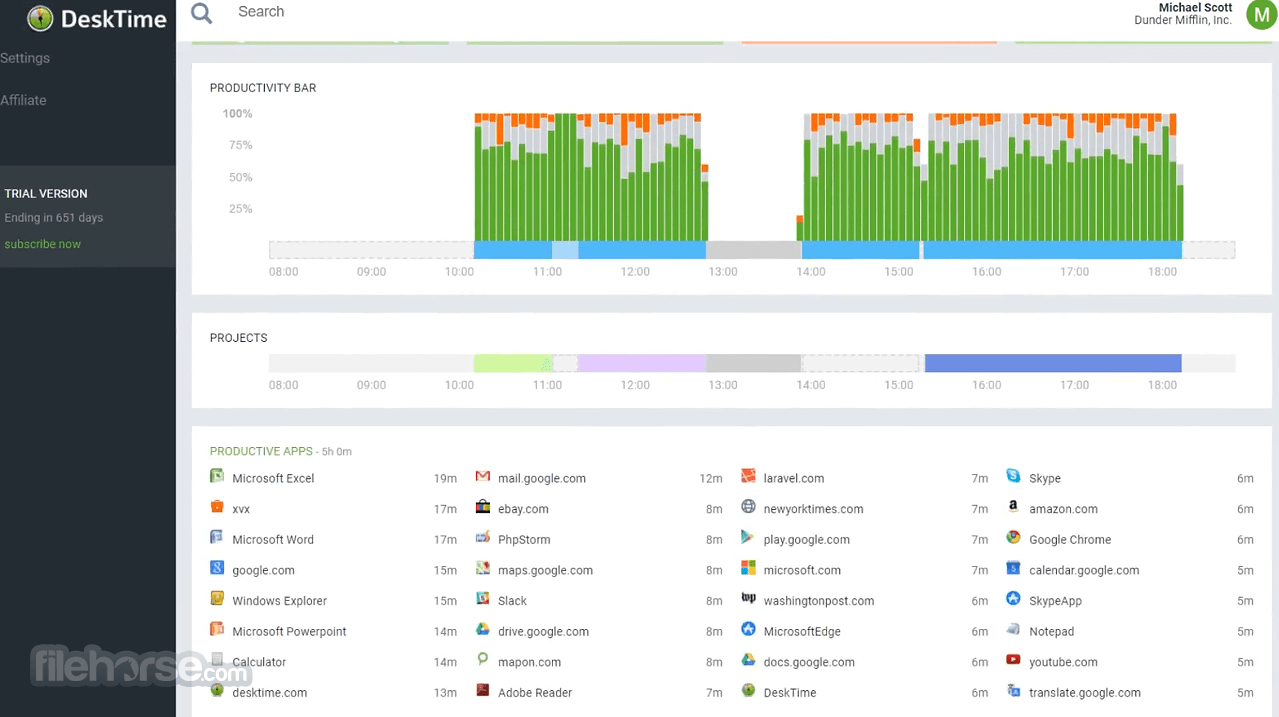Click the google.com app icon
Viewport: 1279px width, 717px height.
pos(217,568)
